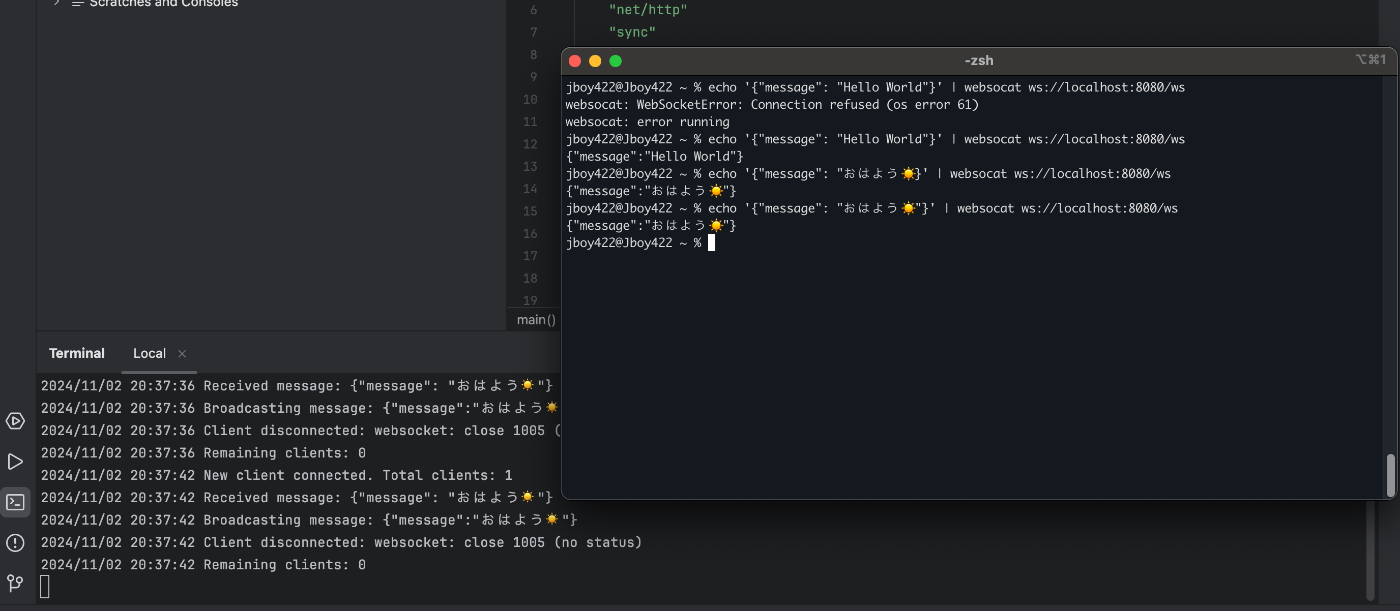Minimize the -zsh terminal window

[x=595, y=61]
